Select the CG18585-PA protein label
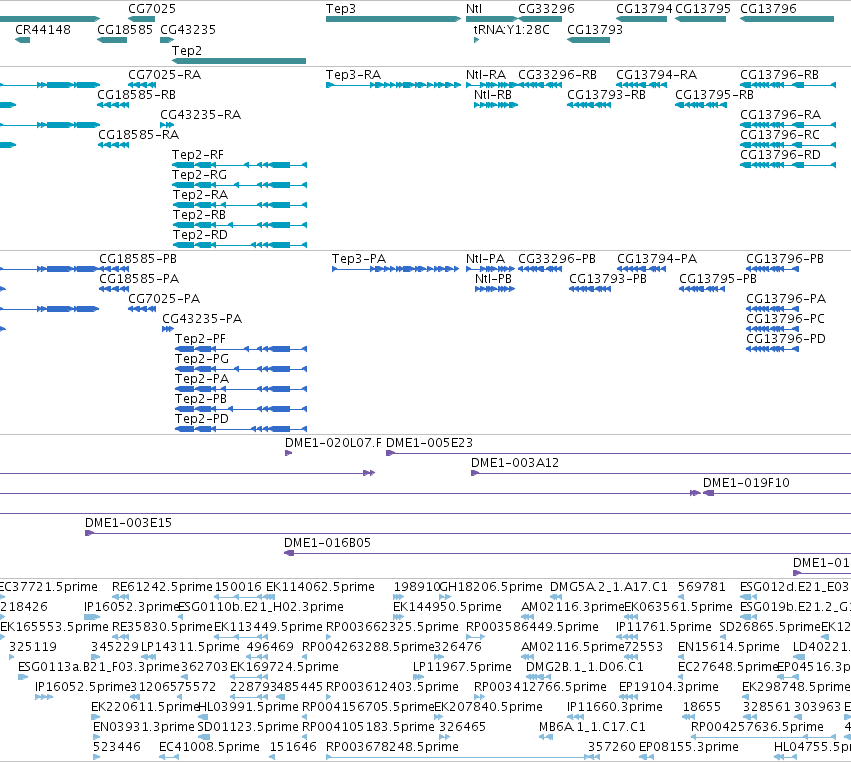Image resolution: width=851 pixels, height=762 pixels. click(139, 278)
